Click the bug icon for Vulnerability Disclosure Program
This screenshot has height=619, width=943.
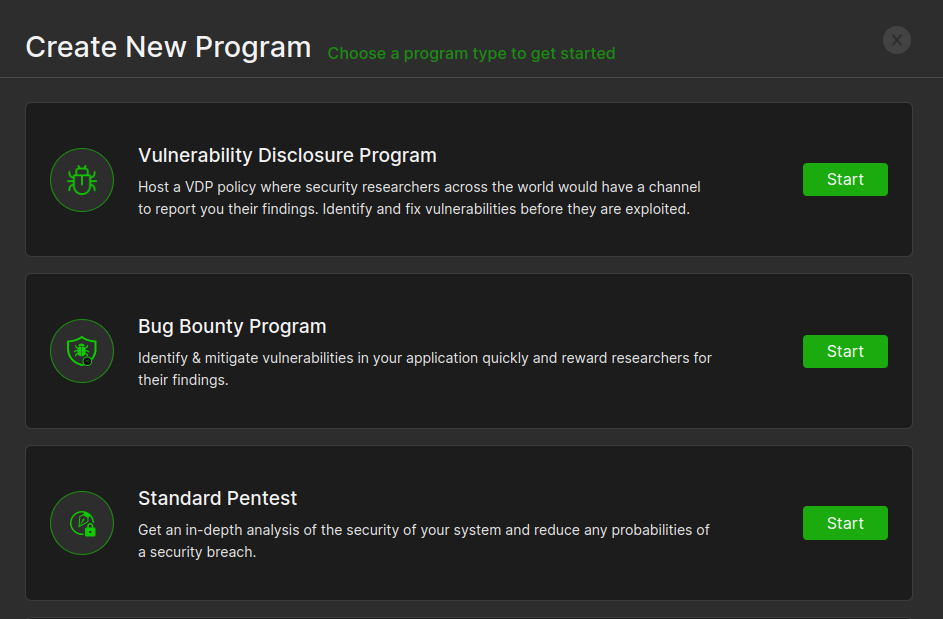tap(82, 180)
